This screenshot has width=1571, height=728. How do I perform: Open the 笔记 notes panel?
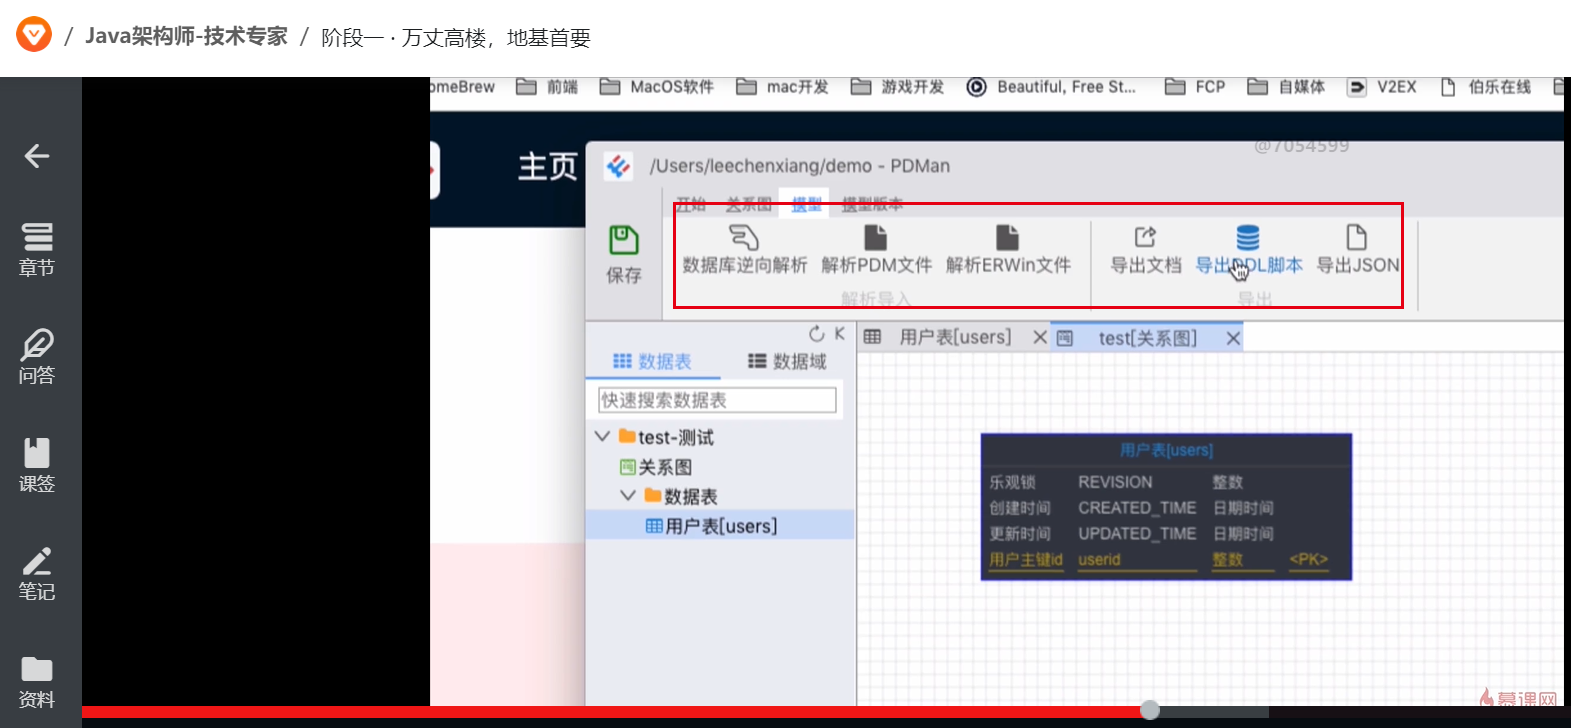pyautogui.click(x=37, y=573)
